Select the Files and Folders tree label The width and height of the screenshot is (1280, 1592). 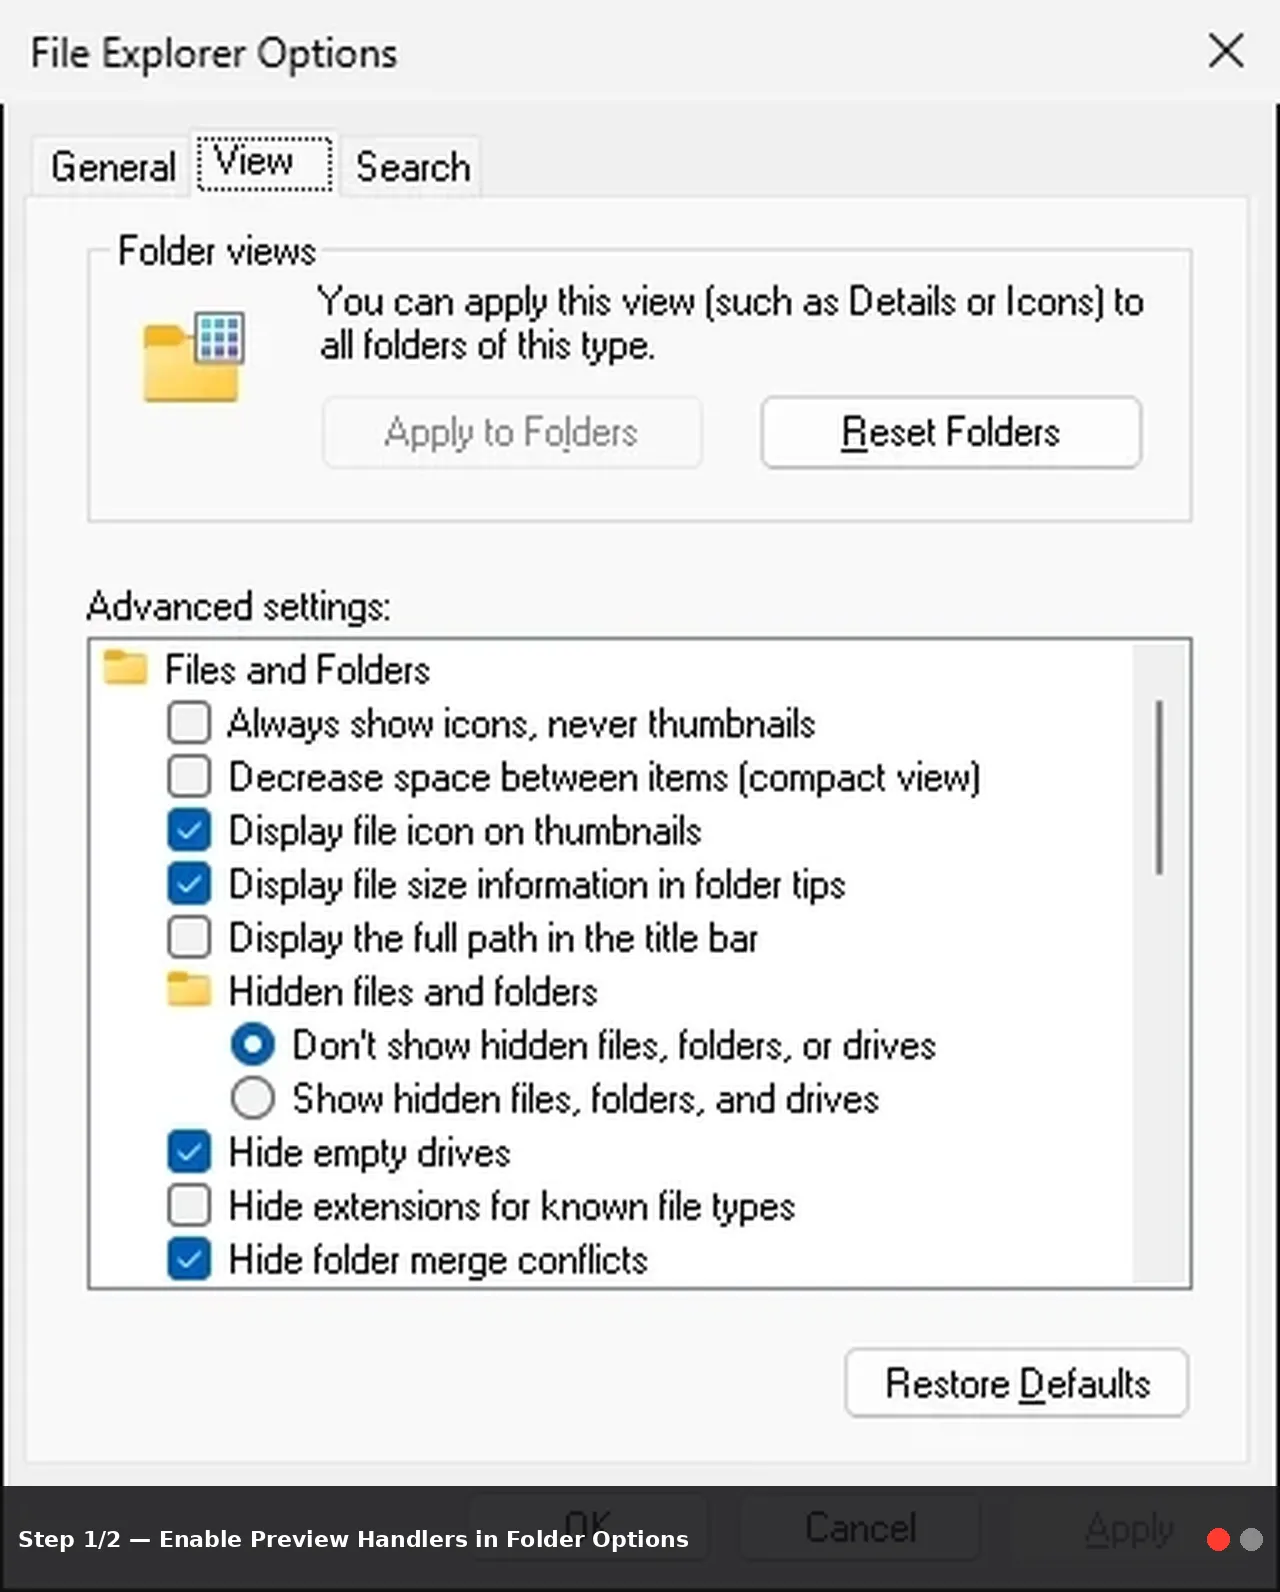click(297, 669)
